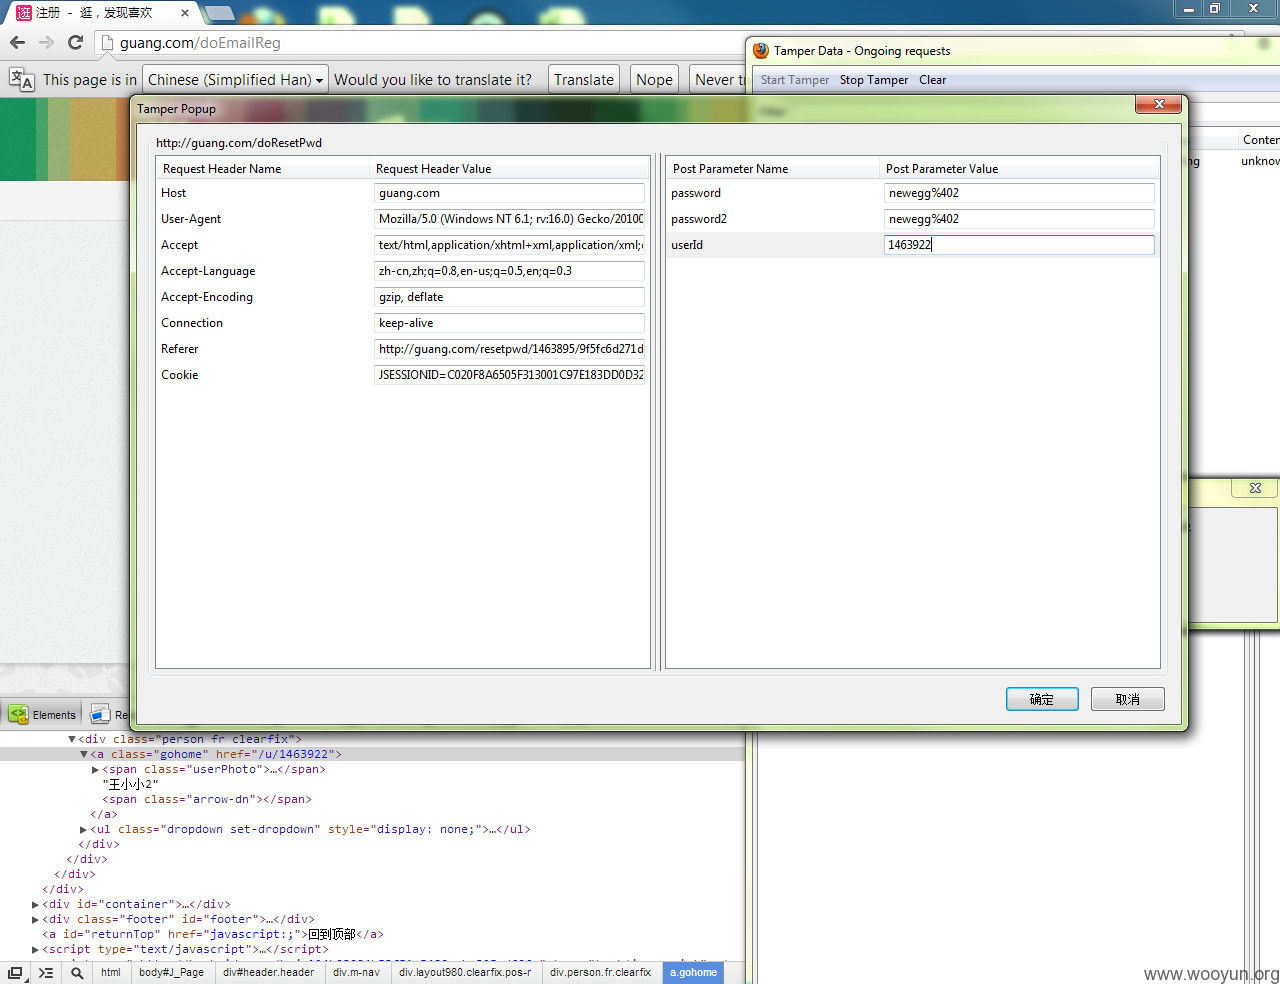Edit the Host header value field
The image size is (1280, 984).
point(509,193)
